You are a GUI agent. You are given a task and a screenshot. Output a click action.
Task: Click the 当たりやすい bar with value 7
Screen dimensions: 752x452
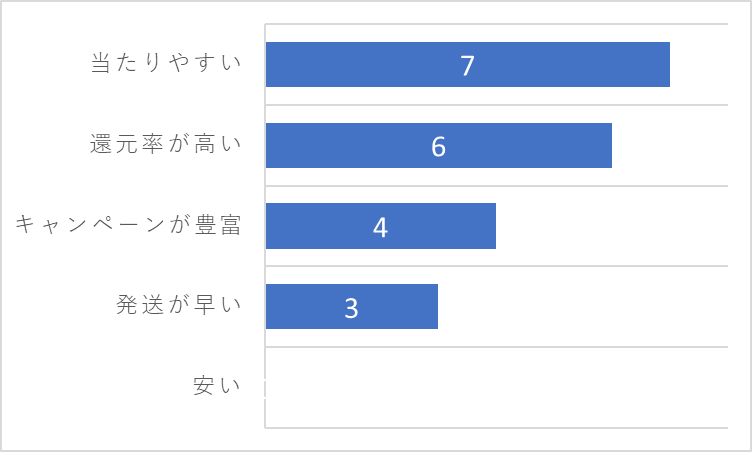[468, 64]
